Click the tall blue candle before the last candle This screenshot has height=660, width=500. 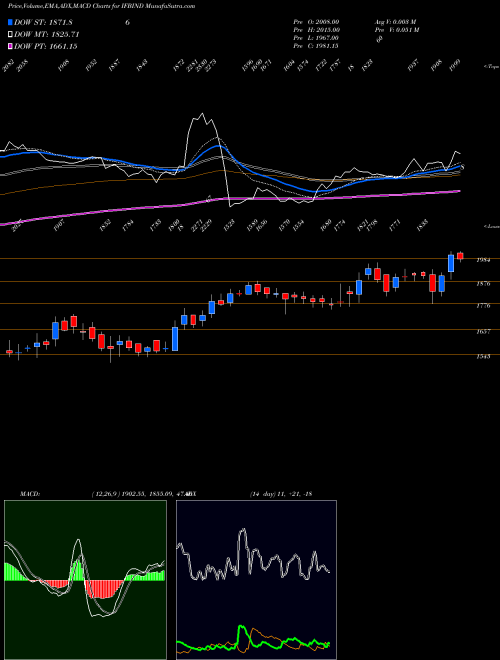451,263
